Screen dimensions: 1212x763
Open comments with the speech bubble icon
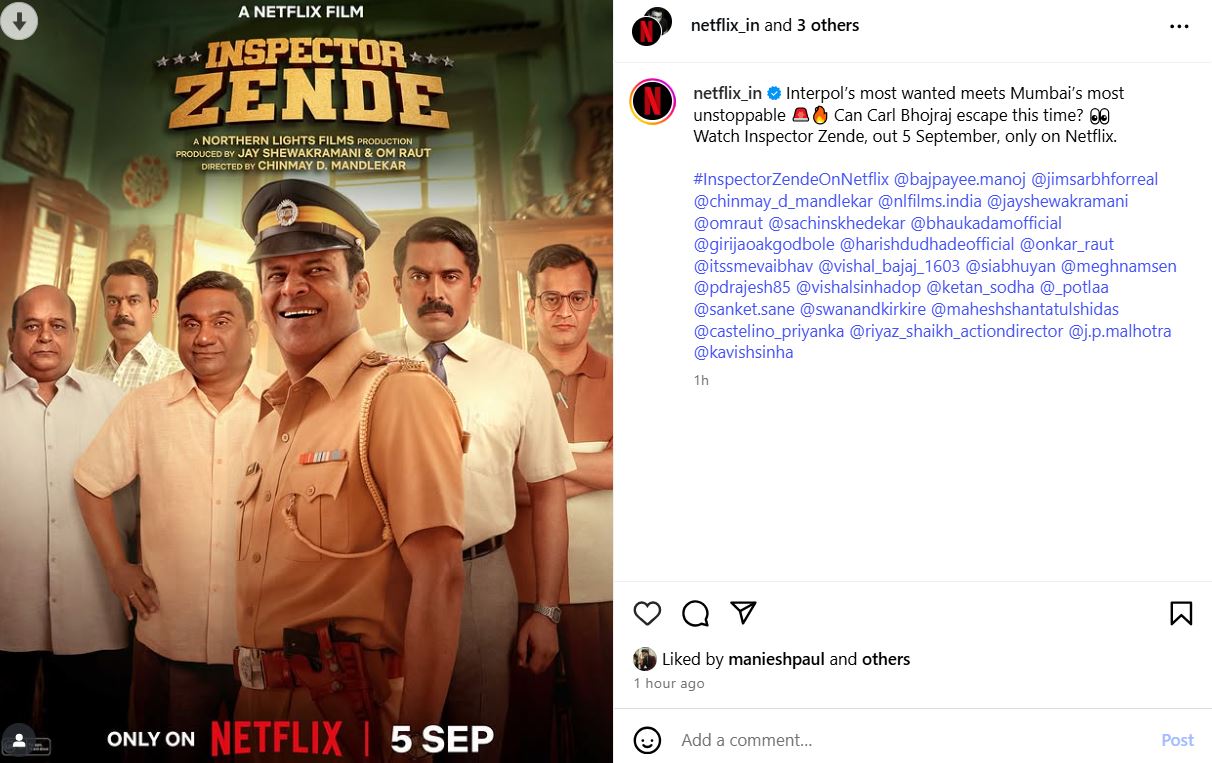(696, 613)
